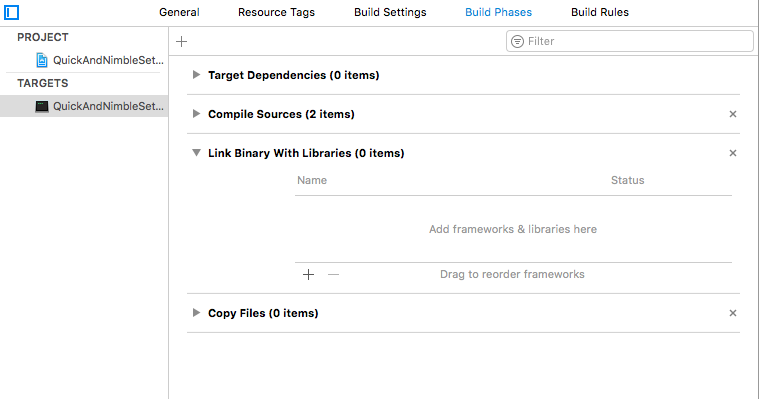Toggle the project navigator sidebar icon

[11, 12]
